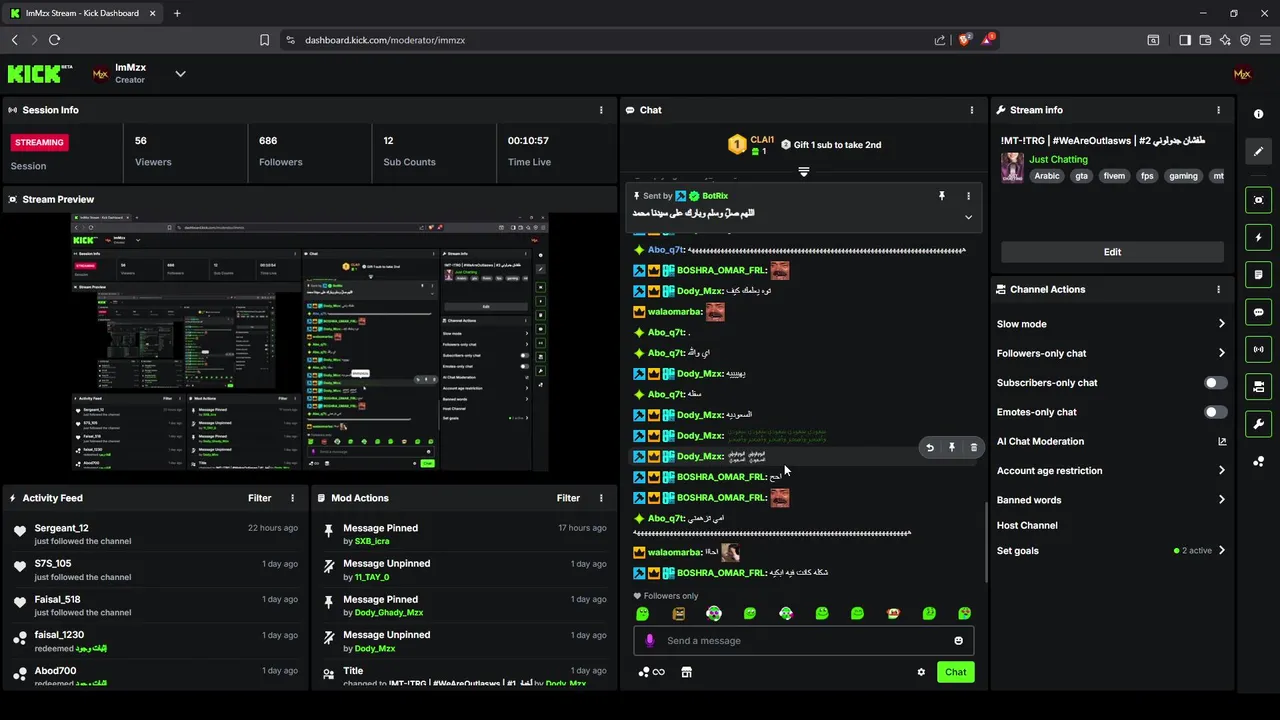Bookmark this page in address bar

click(264, 40)
